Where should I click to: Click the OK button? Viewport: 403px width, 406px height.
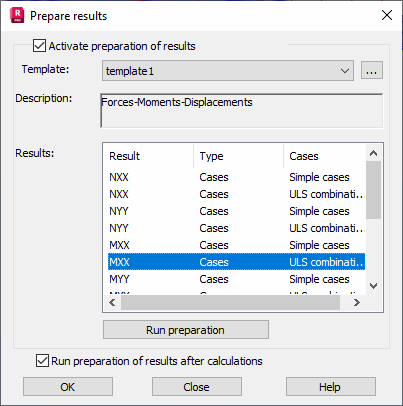68,387
